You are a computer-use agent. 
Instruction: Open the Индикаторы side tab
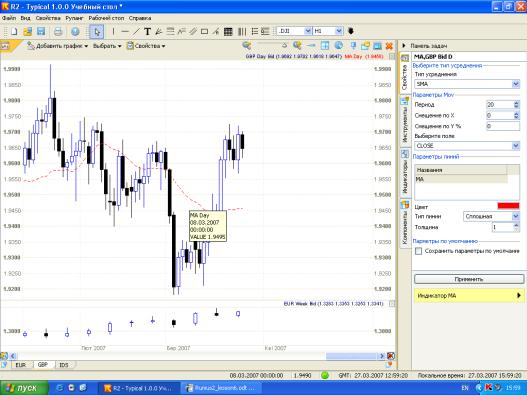[x=405, y=172]
